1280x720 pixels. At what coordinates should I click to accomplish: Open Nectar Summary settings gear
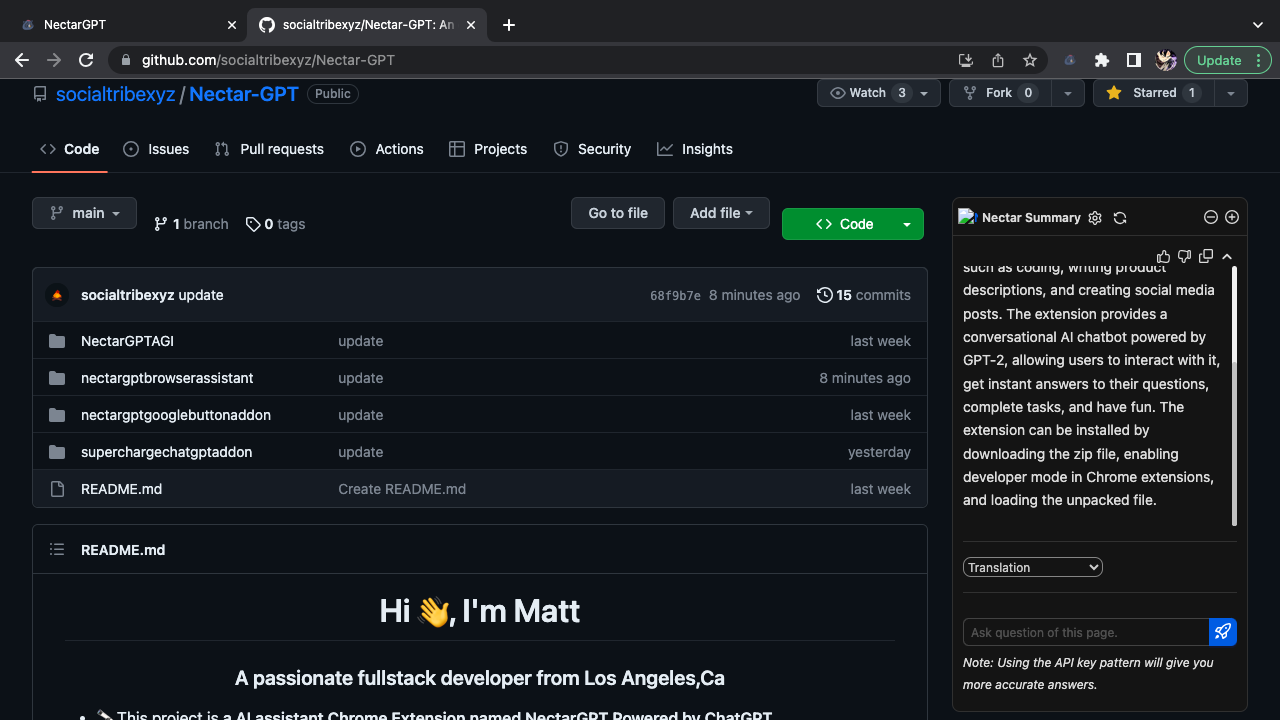click(x=1095, y=217)
